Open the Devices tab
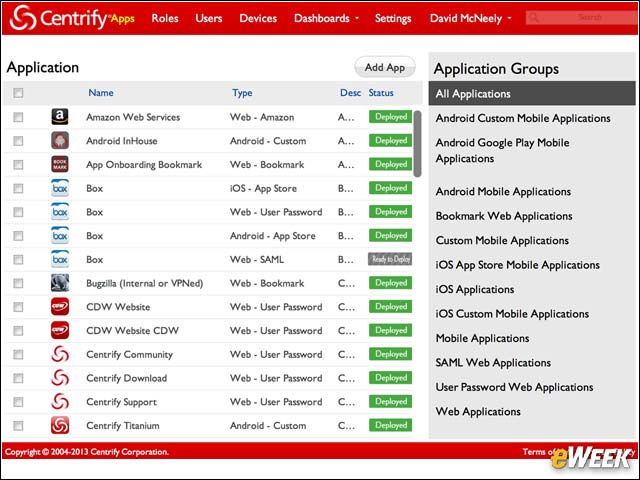Viewport: 640px width, 480px height. pos(258,18)
